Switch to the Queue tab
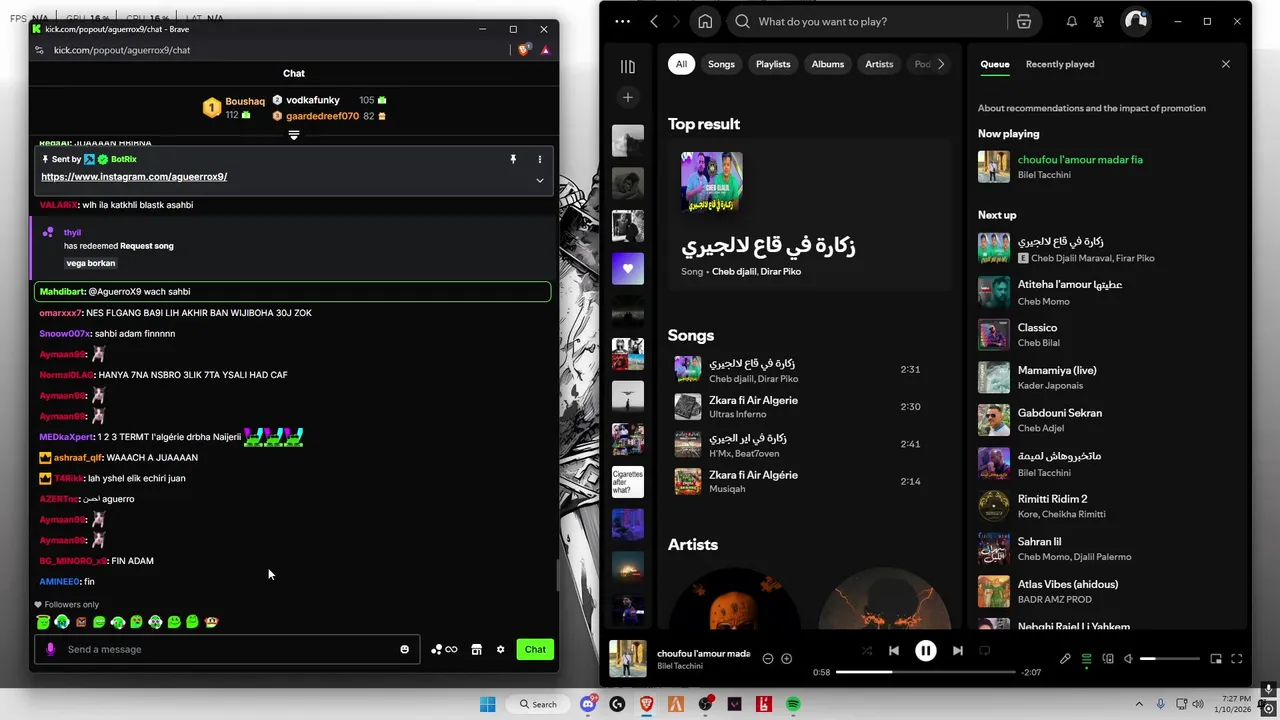This screenshot has width=1280, height=720. (x=995, y=64)
